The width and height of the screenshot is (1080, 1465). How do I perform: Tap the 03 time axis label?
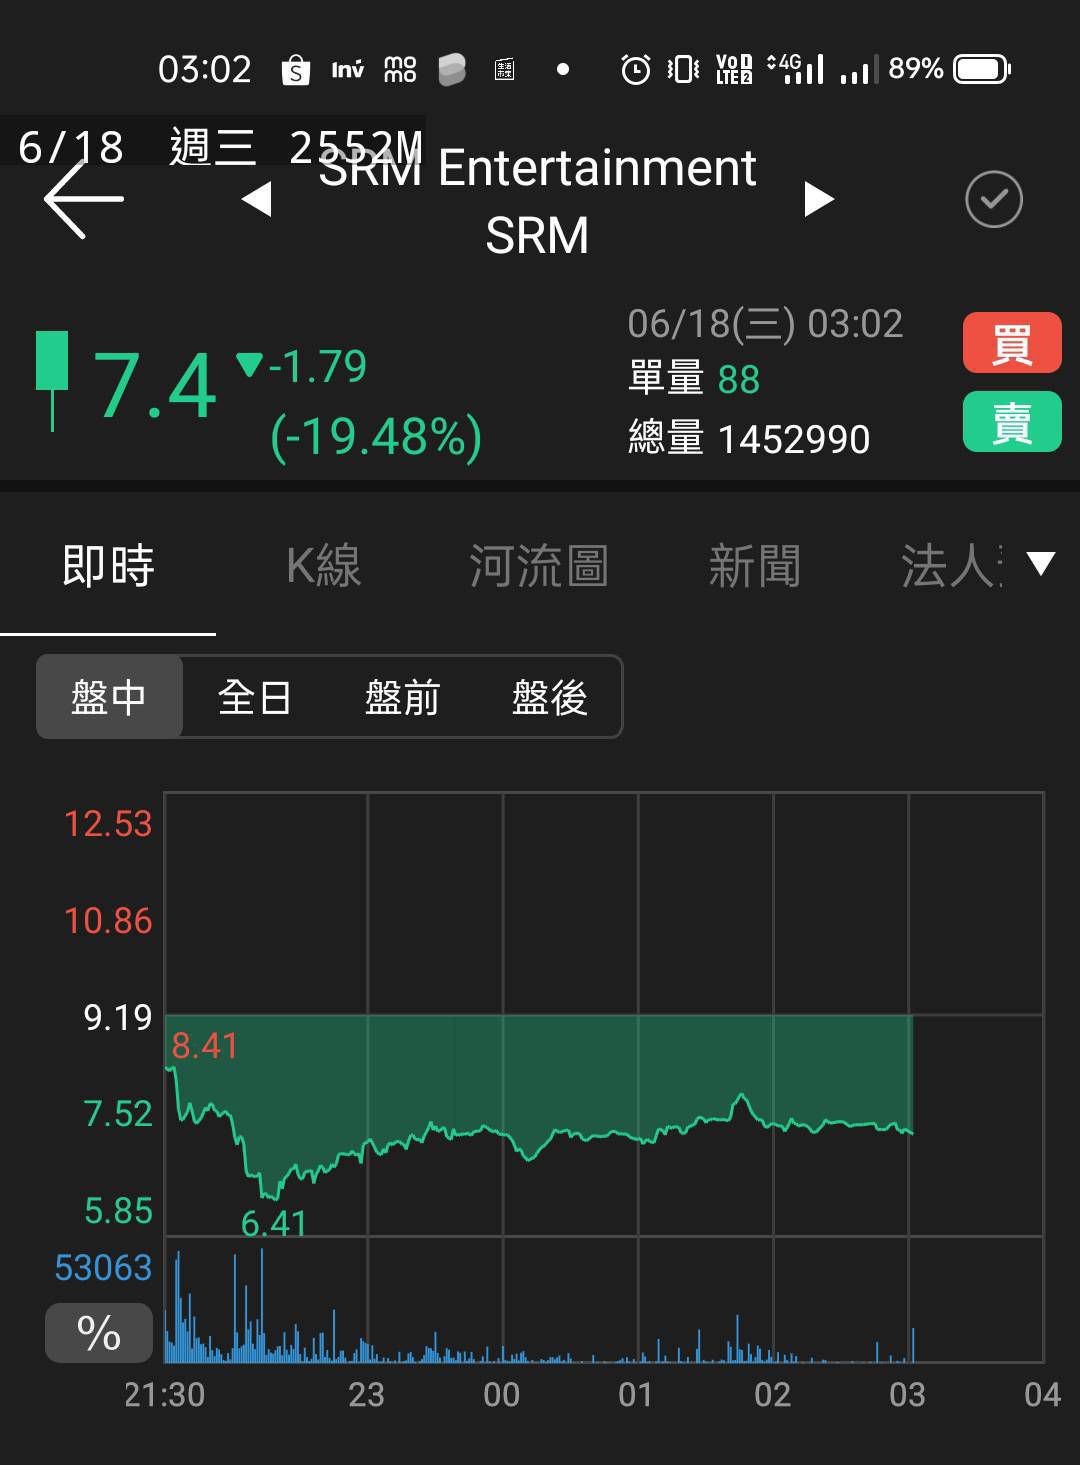coord(908,1394)
